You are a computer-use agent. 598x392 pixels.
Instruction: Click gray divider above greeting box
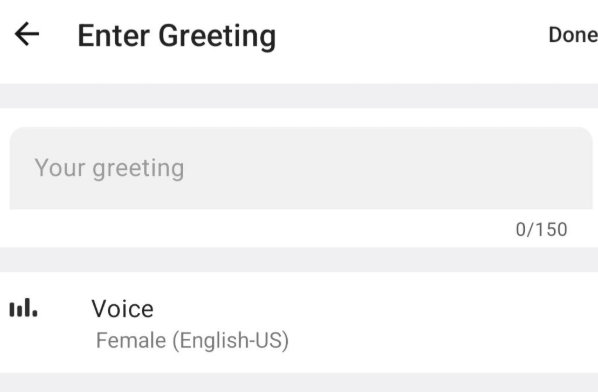pyautogui.click(x=299, y=96)
